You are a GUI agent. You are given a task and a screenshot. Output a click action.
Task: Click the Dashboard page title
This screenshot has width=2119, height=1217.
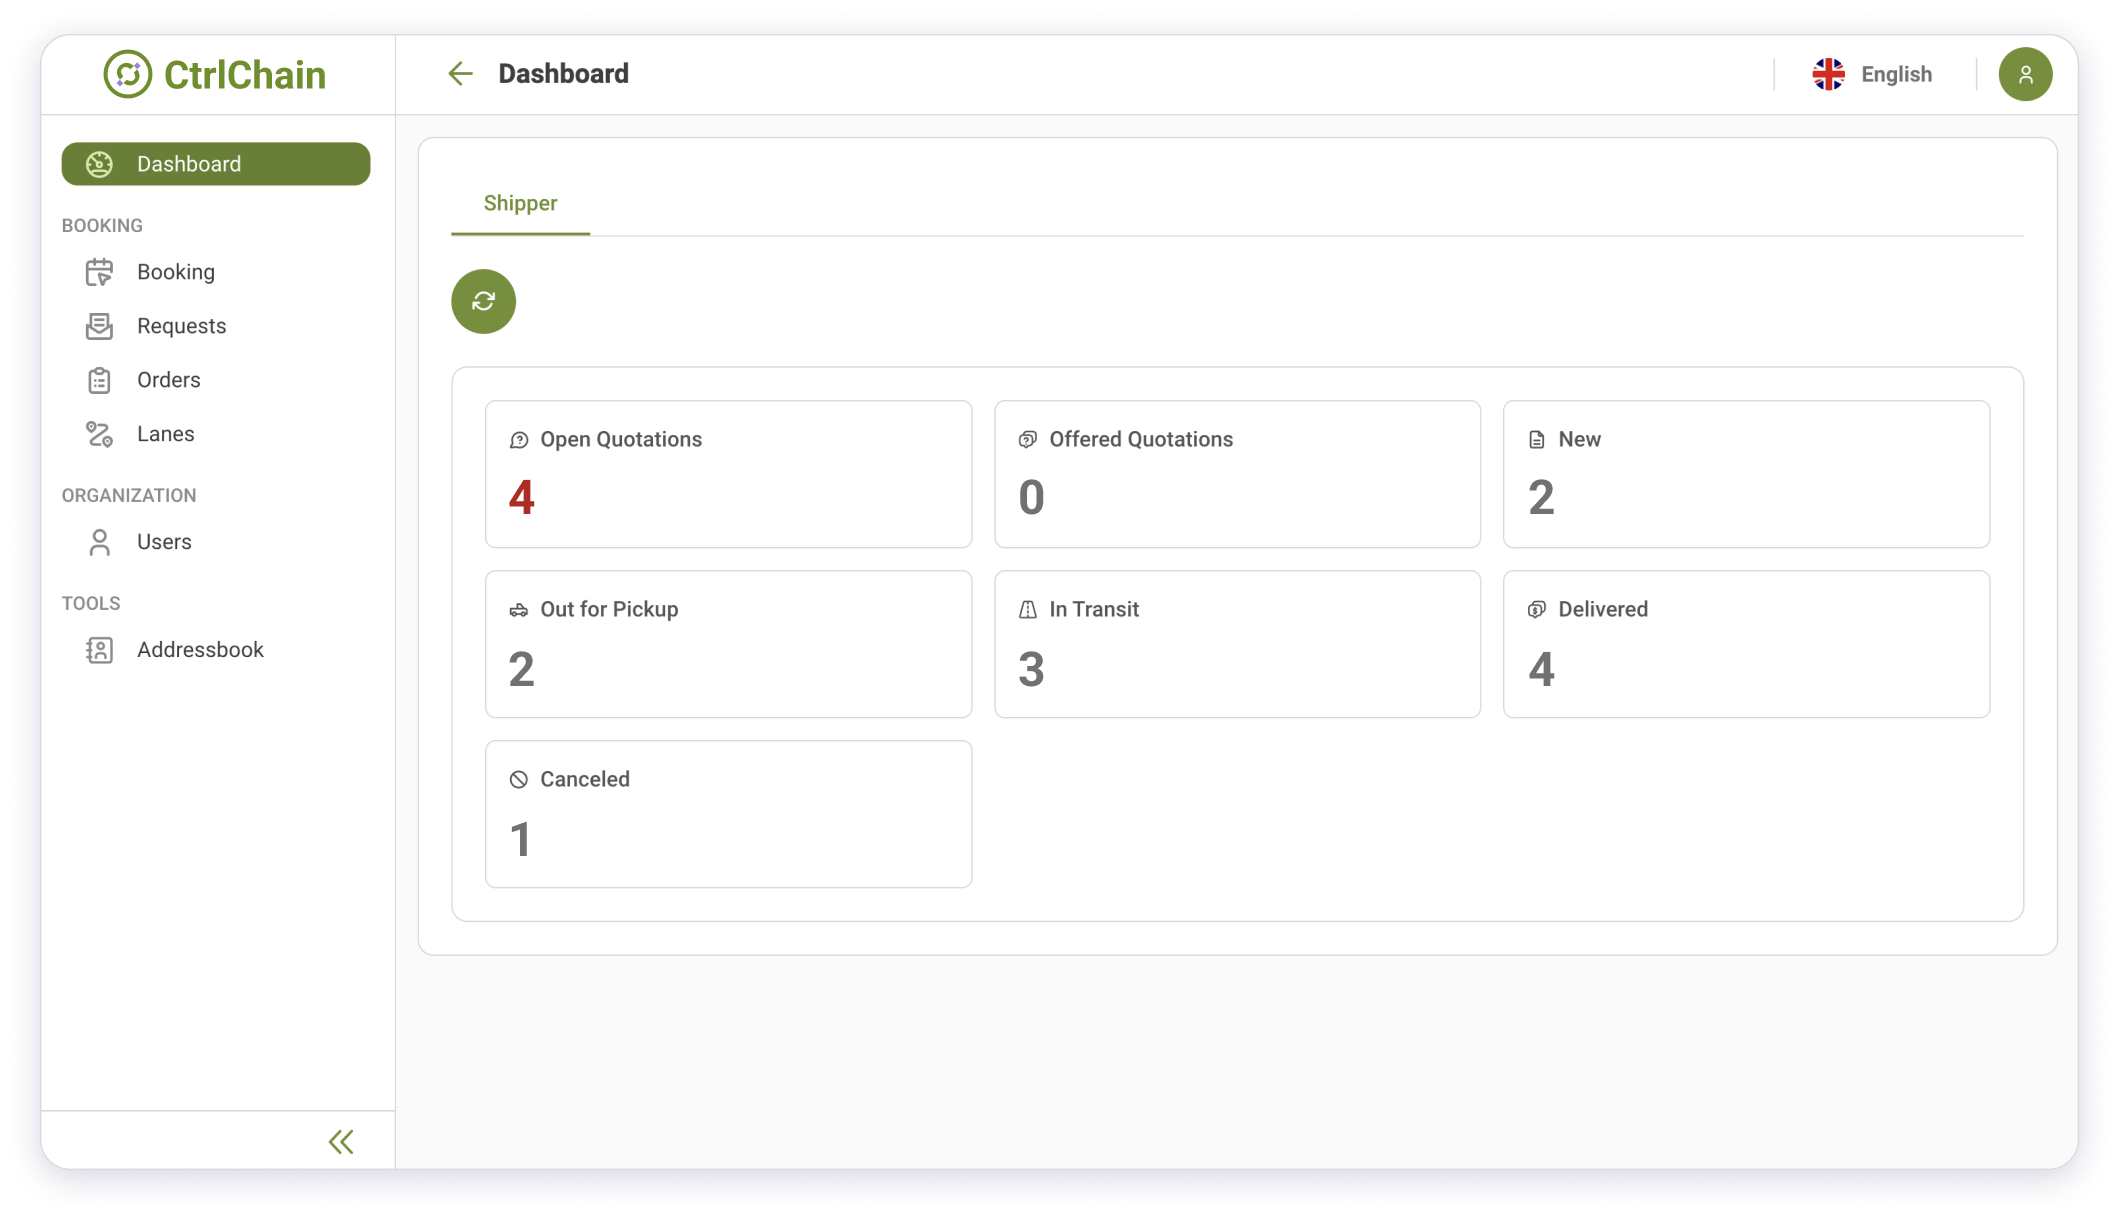[x=563, y=74]
